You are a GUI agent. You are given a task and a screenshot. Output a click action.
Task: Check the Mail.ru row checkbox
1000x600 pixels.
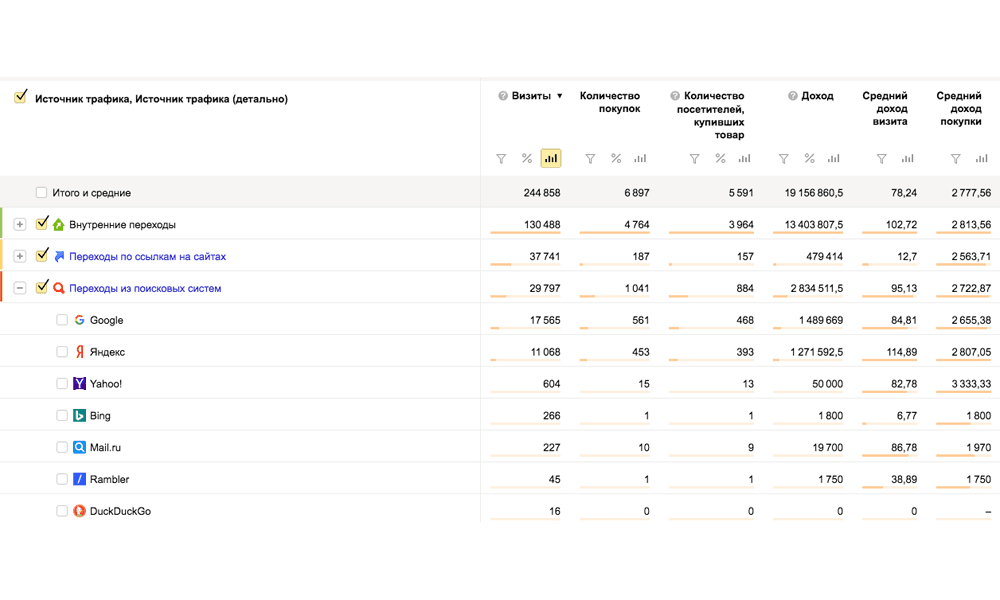[62, 447]
